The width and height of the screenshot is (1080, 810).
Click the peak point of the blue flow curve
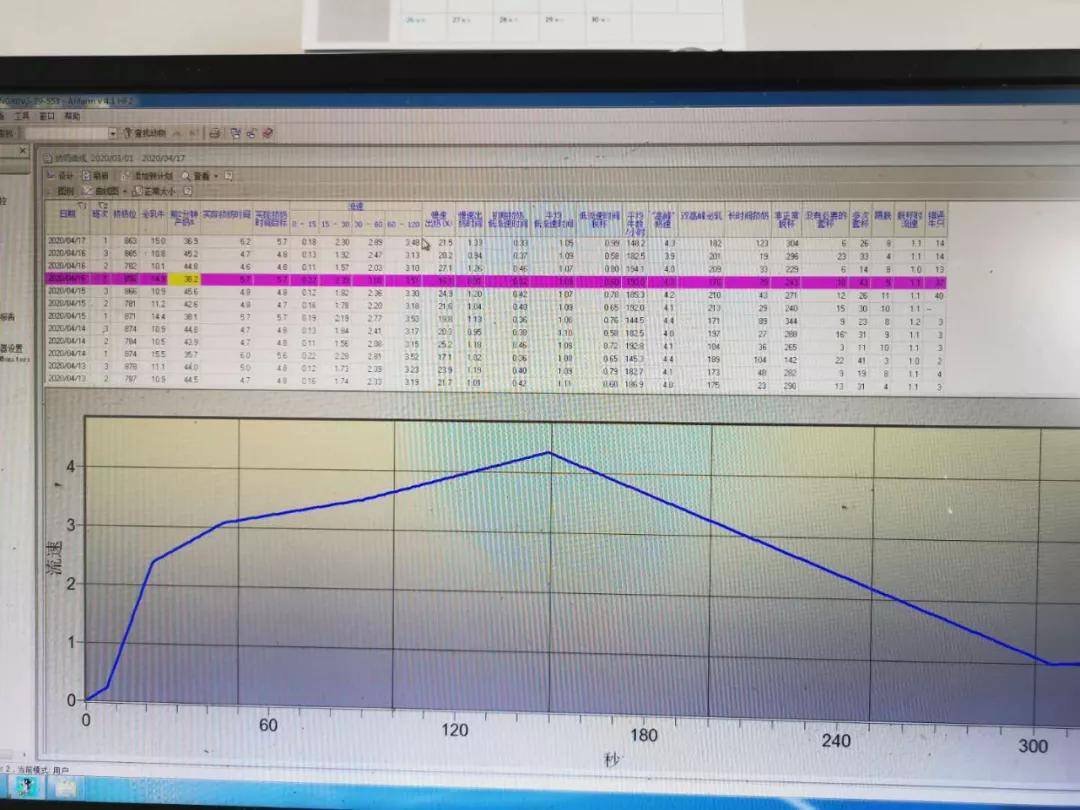click(x=549, y=453)
